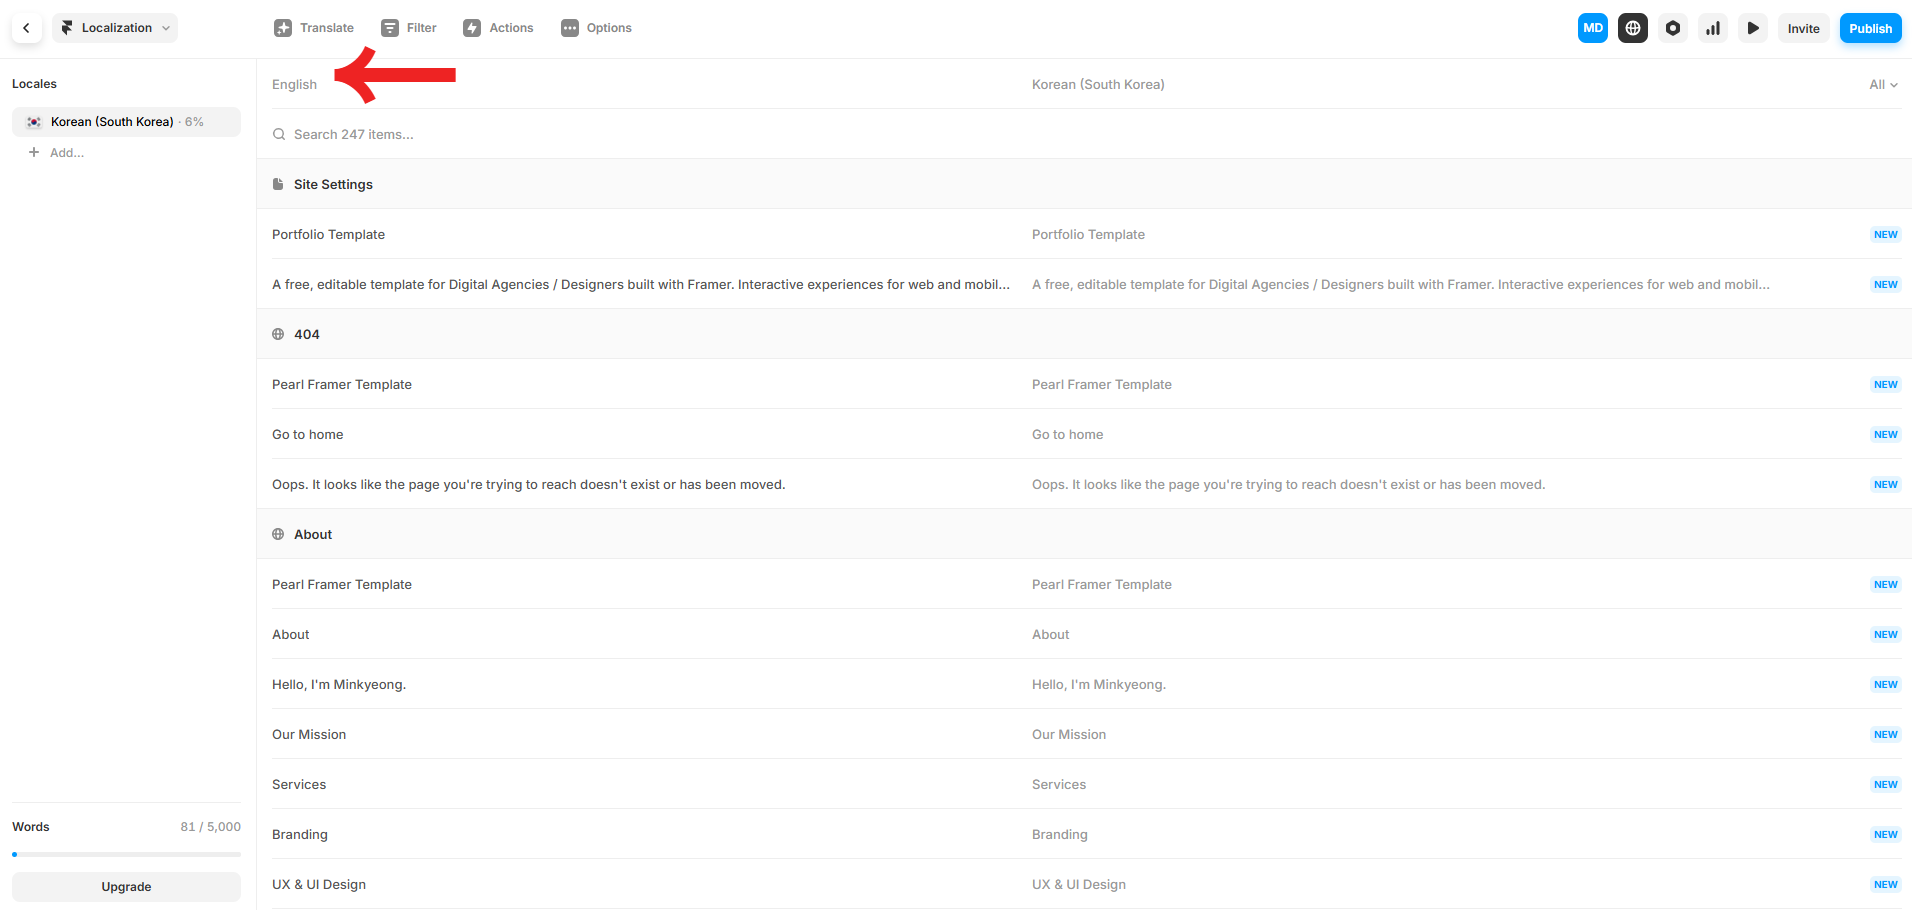Image resolution: width=1912 pixels, height=910 pixels.
Task: Click the Korean (South Korea) column header
Action: pyautogui.click(x=1098, y=85)
